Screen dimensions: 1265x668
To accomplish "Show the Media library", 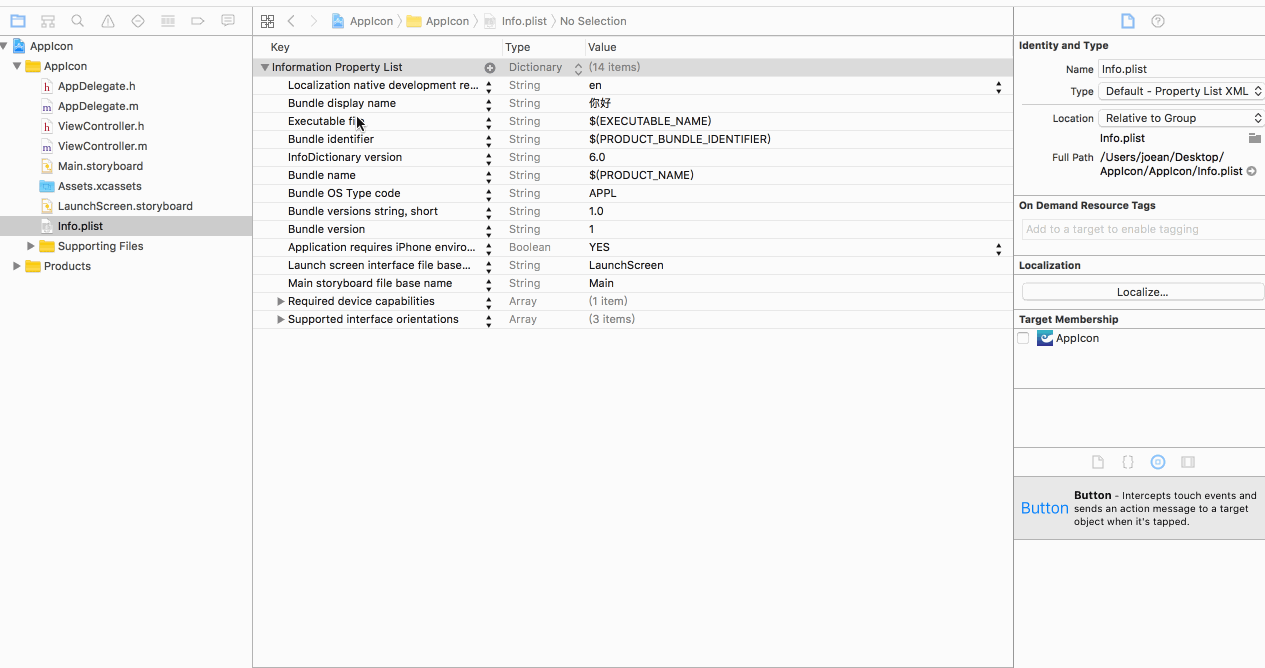I will (1188, 462).
